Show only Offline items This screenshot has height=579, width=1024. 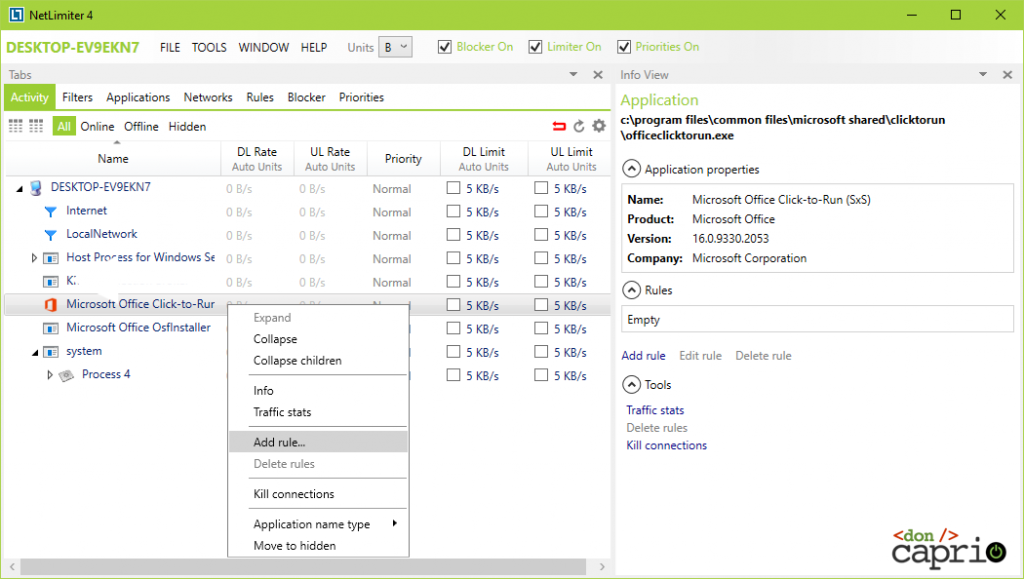pyautogui.click(x=141, y=126)
